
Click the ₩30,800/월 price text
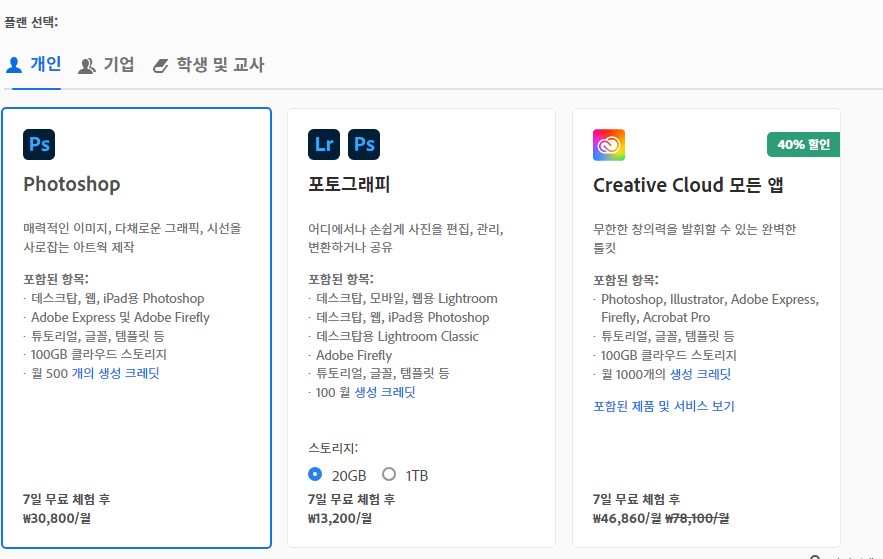click(x=57, y=518)
